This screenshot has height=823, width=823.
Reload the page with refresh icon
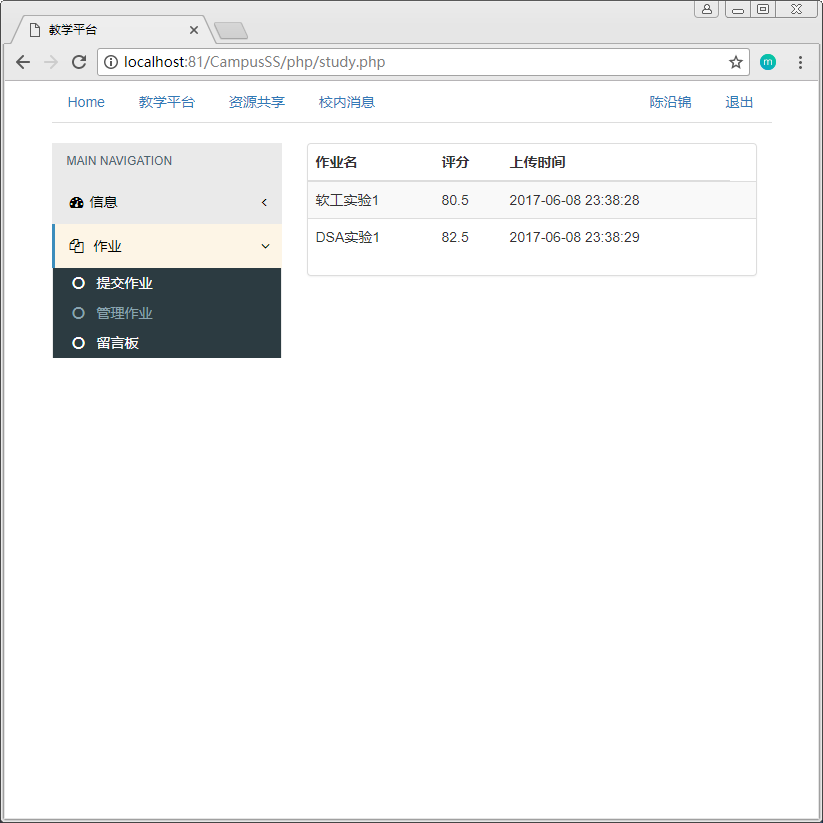pyautogui.click(x=79, y=62)
